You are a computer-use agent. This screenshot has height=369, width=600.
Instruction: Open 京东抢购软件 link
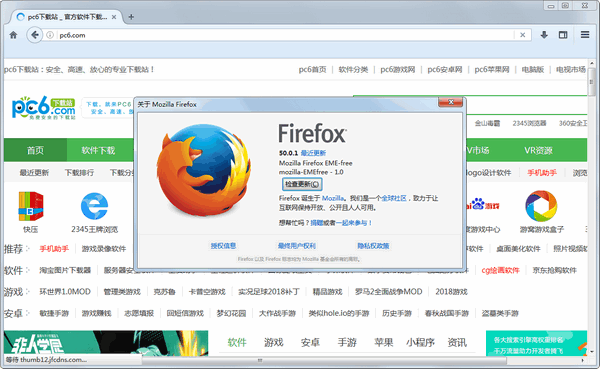pos(554,270)
